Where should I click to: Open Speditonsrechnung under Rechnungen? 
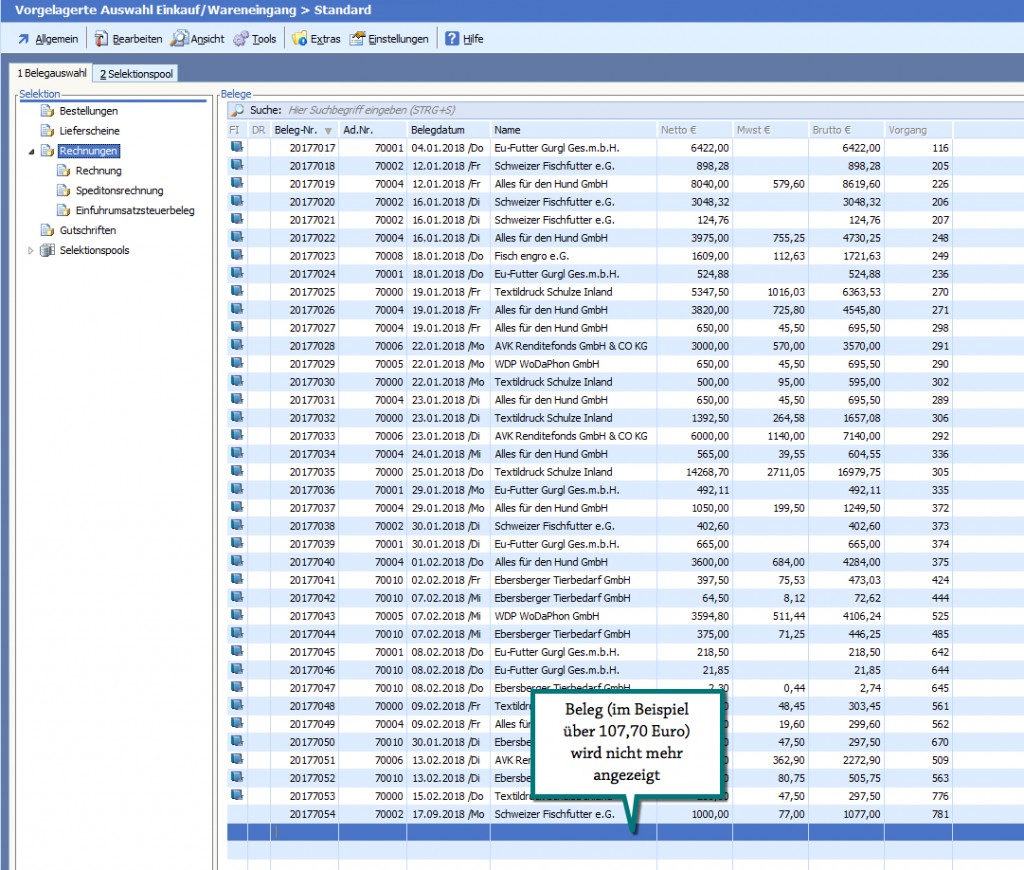(x=119, y=191)
